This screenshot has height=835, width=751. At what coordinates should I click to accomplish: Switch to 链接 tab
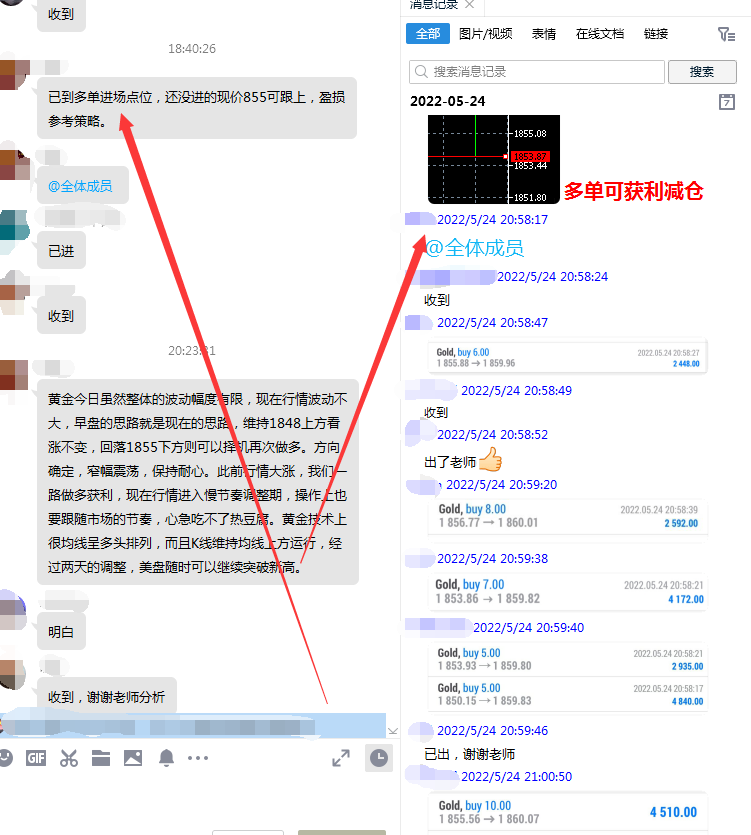coord(656,34)
